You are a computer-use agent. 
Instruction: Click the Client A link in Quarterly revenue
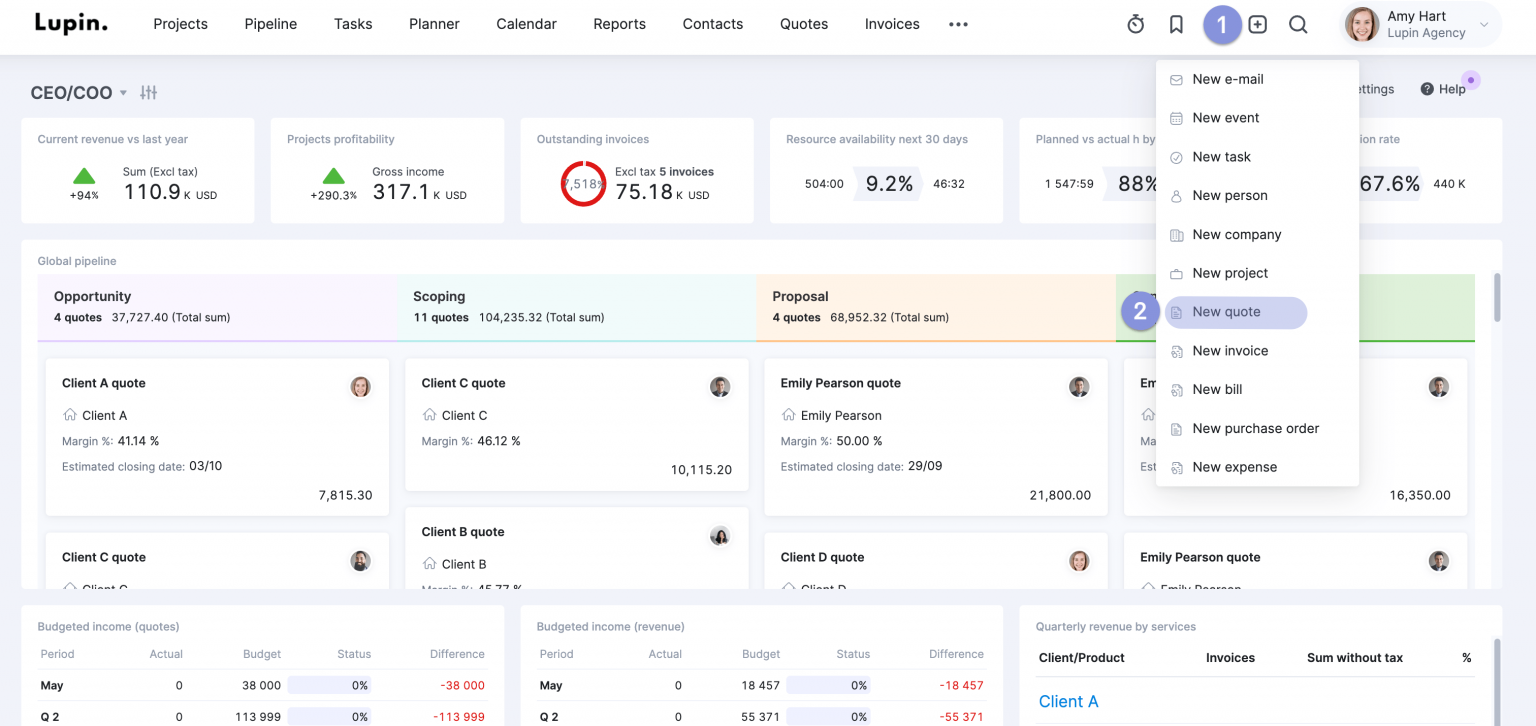[1068, 701]
